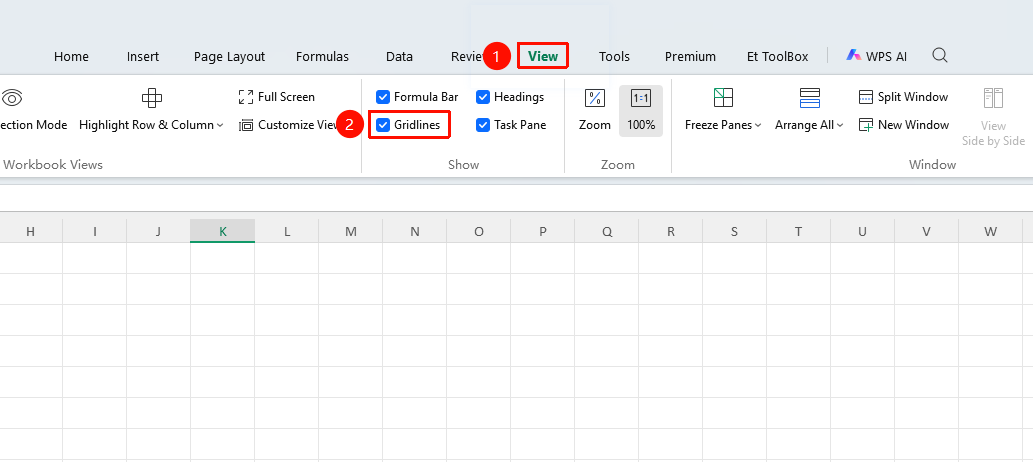Expand the Arrange All dropdown

(x=840, y=125)
